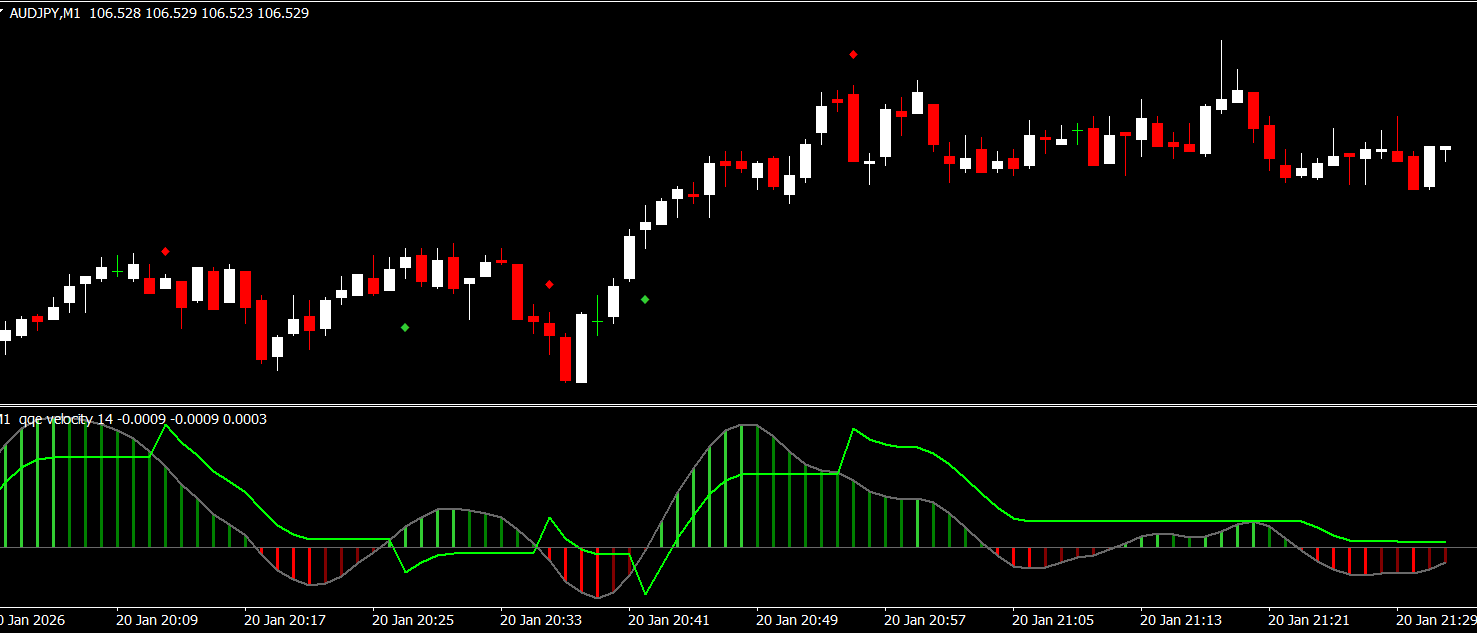Screen dimensions: 1477x633
Task: Click the divider between chart and indicator window
Action: [738, 405]
